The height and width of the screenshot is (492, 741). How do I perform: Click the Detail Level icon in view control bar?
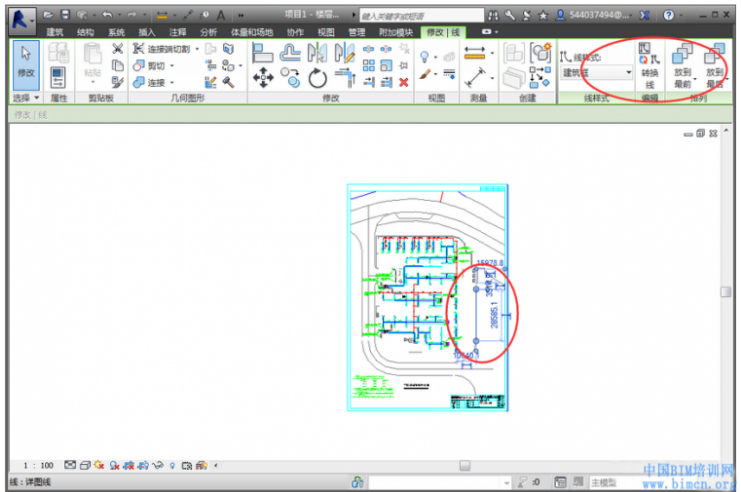[70, 465]
